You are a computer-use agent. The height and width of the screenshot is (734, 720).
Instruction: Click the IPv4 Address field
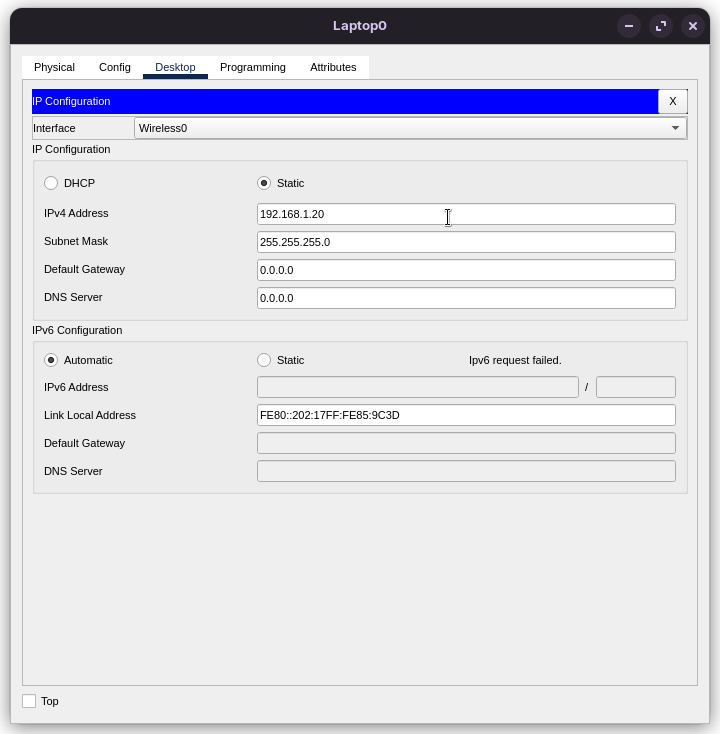point(466,214)
